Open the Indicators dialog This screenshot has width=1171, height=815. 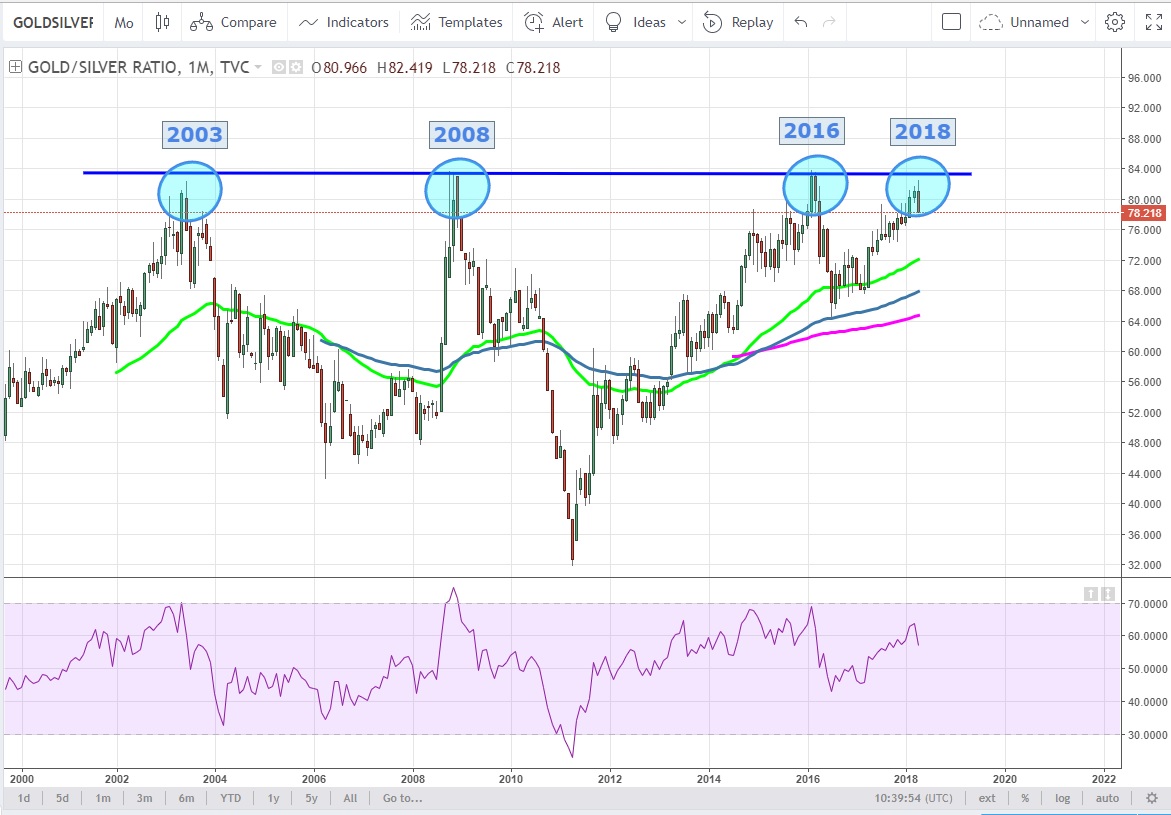pyautogui.click(x=344, y=22)
